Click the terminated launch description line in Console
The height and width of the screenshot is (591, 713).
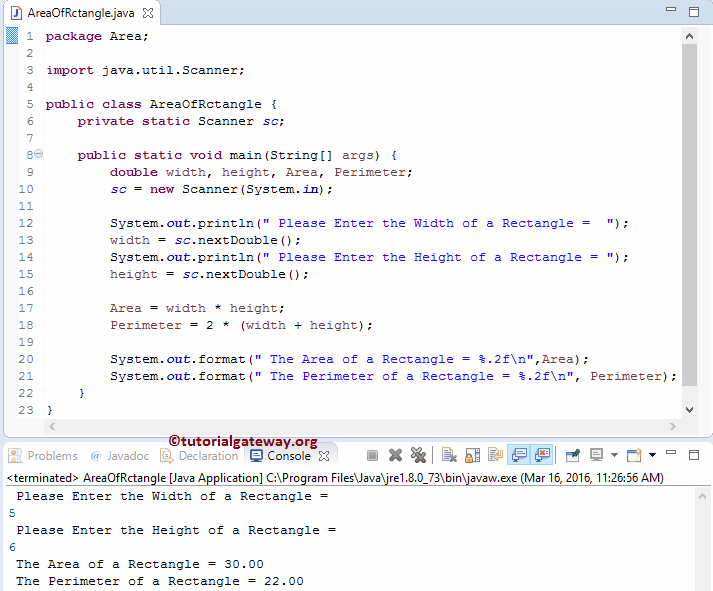pos(335,478)
